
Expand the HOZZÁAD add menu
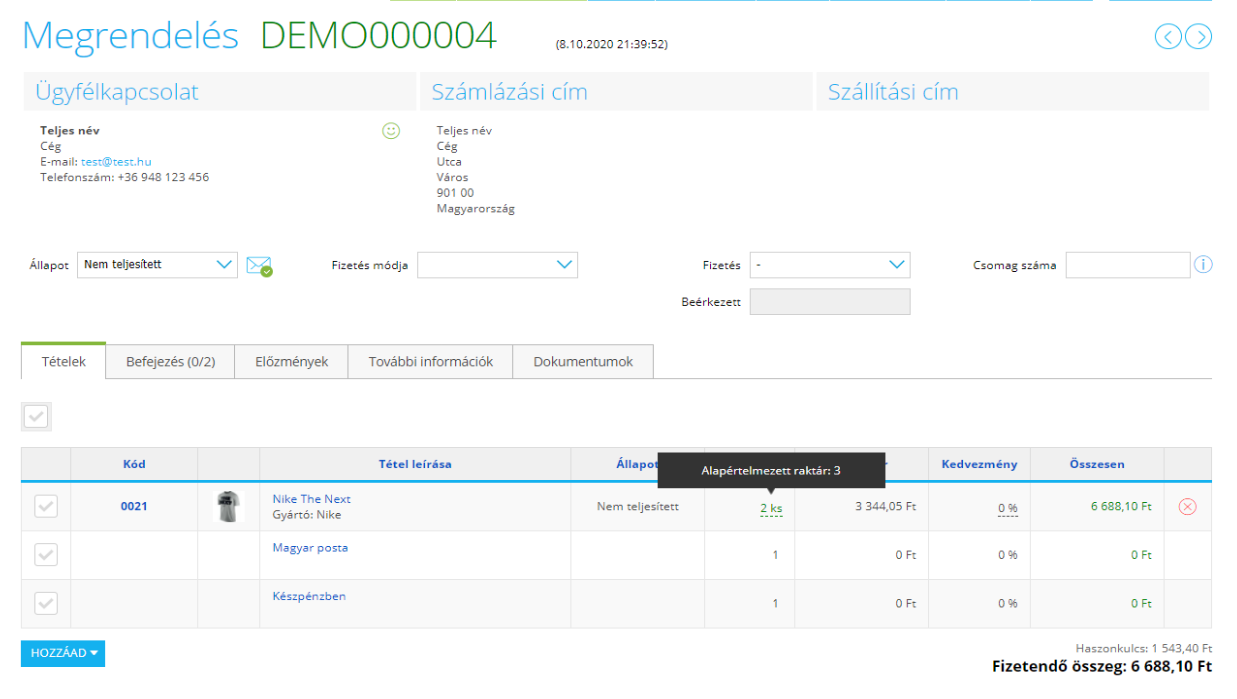63,653
